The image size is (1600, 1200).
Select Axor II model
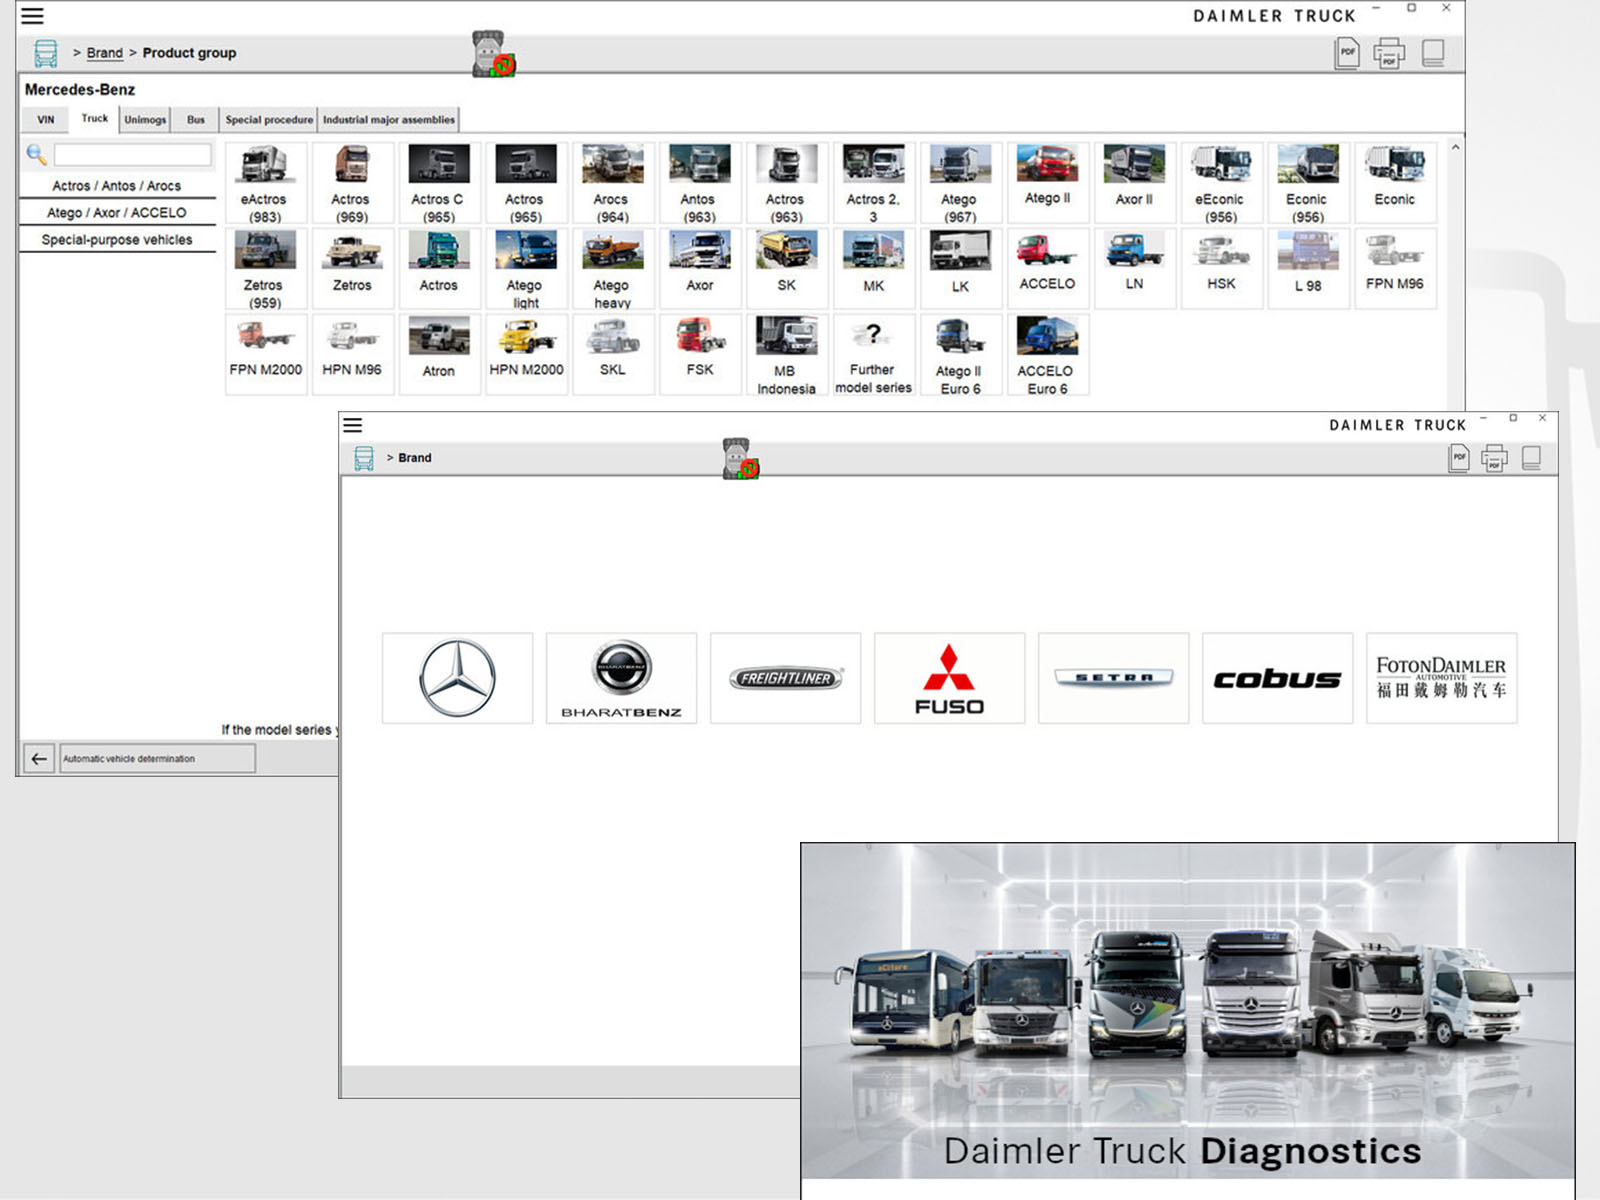click(1135, 183)
